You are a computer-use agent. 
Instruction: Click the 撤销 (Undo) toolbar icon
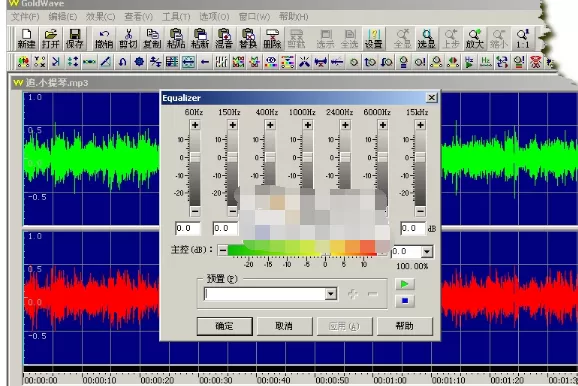pos(104,39)
